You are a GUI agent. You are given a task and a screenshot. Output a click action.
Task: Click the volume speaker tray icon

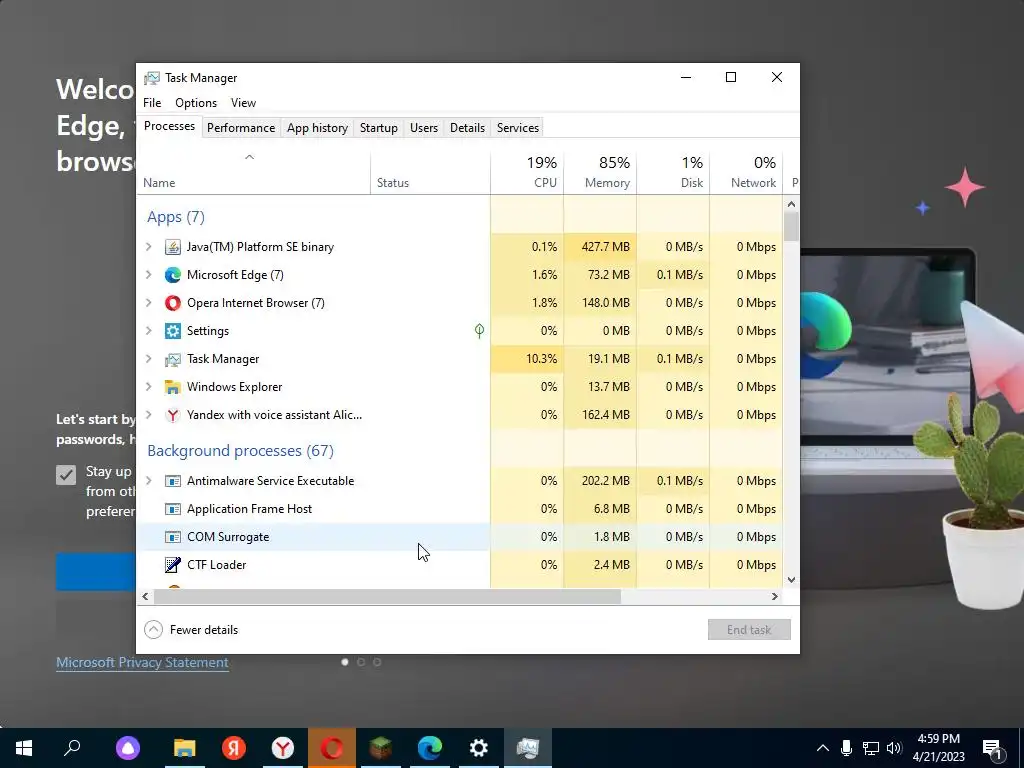click(894, 748)
